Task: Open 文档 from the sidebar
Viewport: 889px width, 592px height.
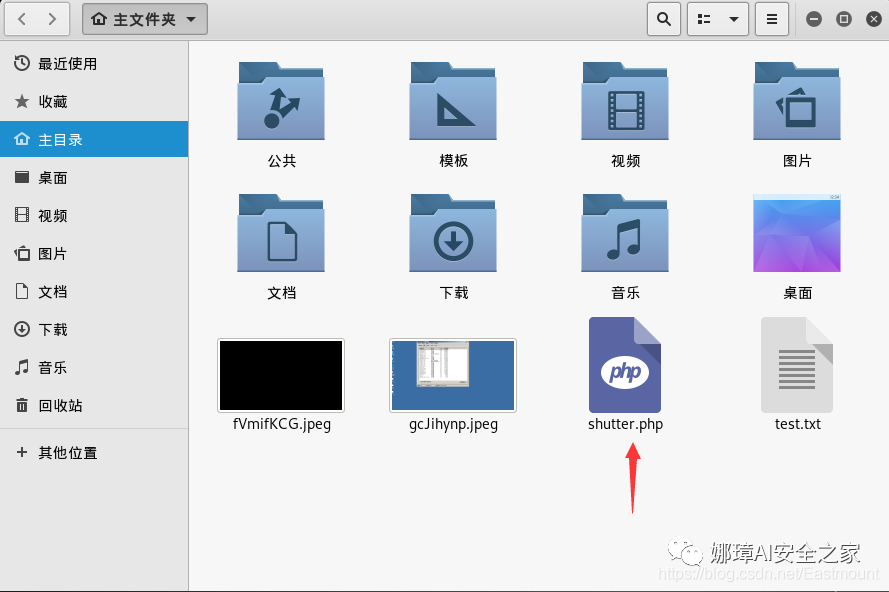Action: point(94,291)
